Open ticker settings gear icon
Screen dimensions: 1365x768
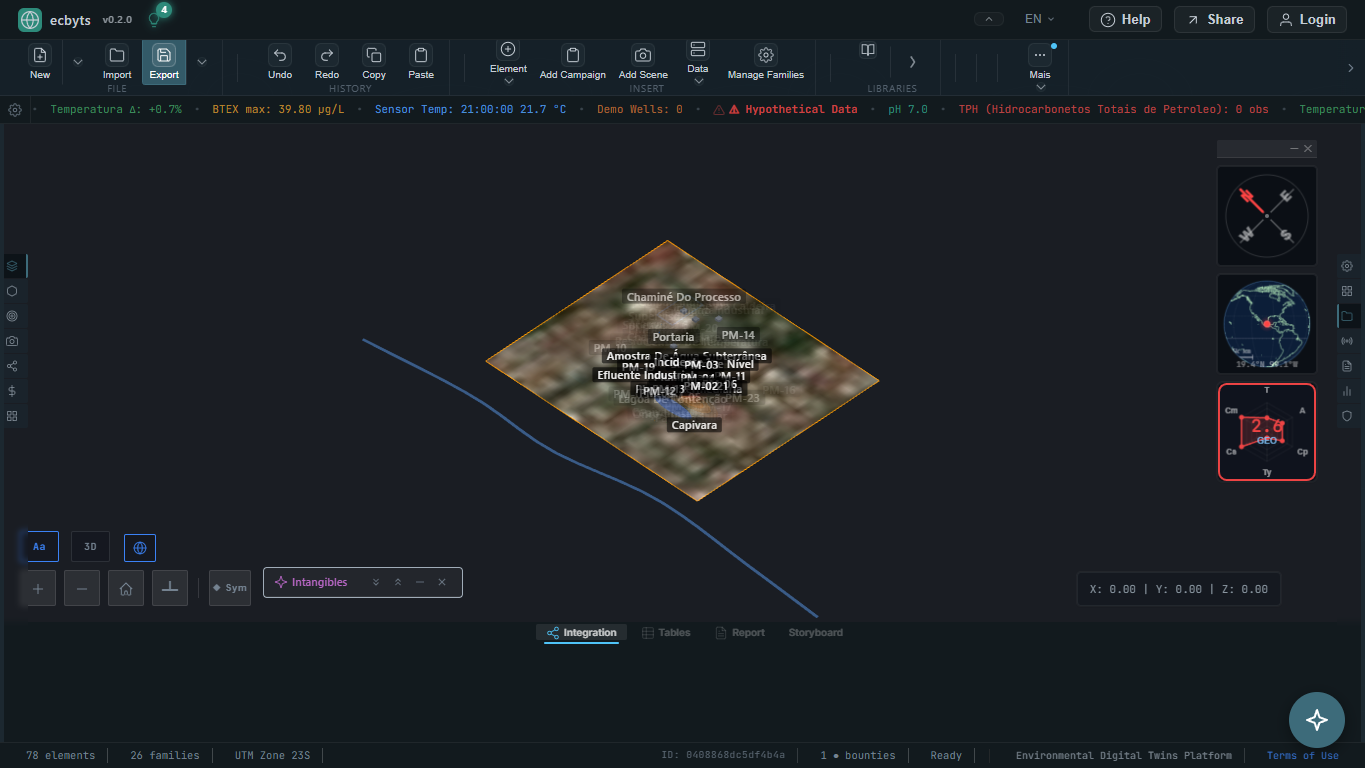[15, 110]
